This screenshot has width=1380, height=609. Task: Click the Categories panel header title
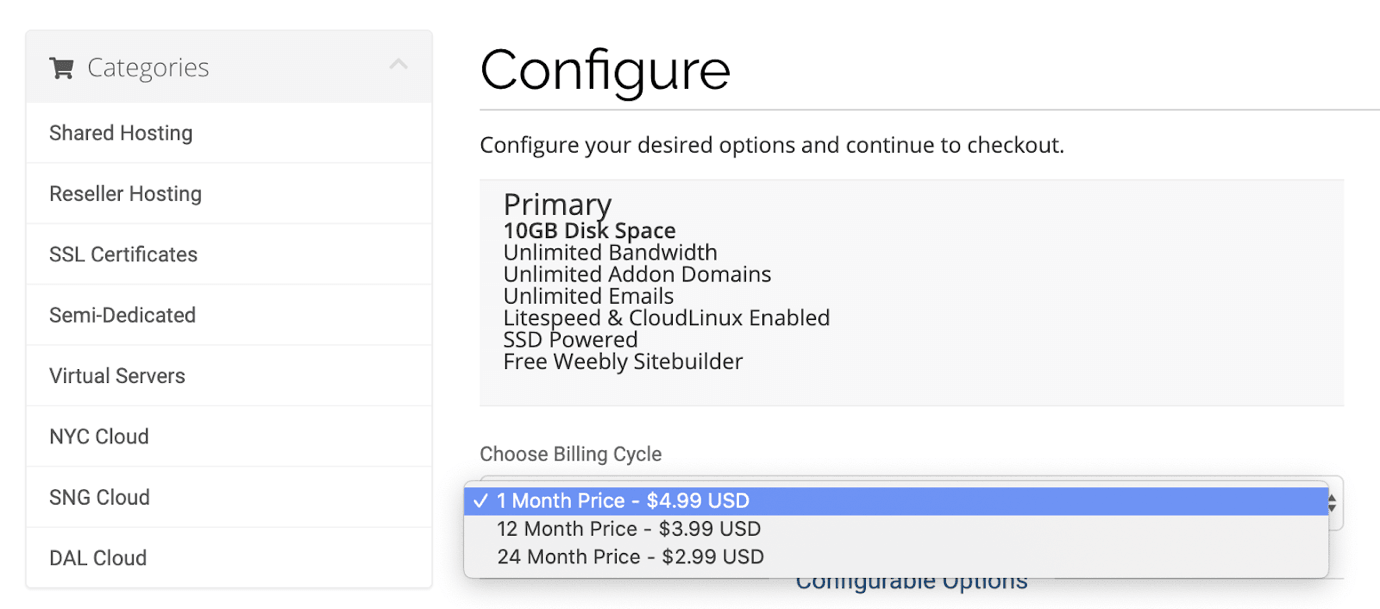(x=148, y=67)
